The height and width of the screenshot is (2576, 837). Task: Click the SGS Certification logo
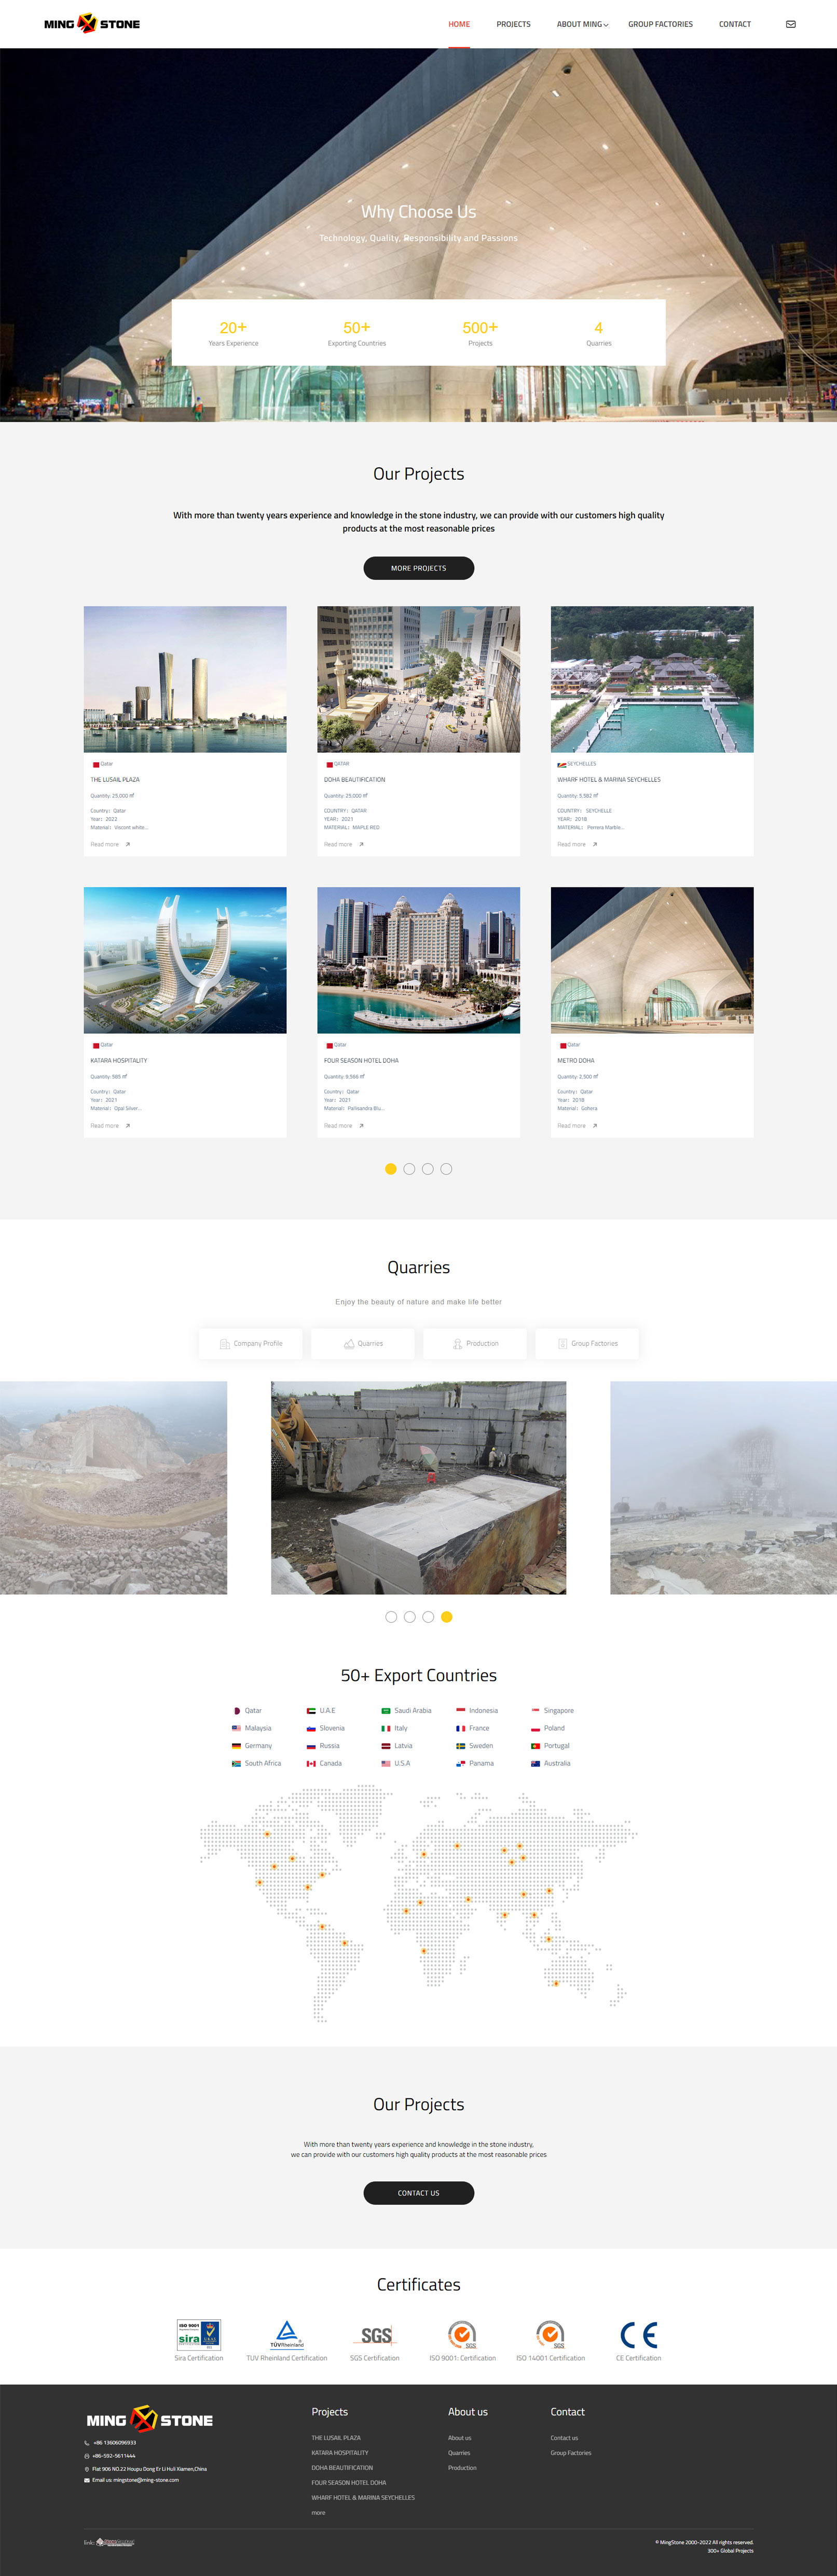coord(375,2335)
